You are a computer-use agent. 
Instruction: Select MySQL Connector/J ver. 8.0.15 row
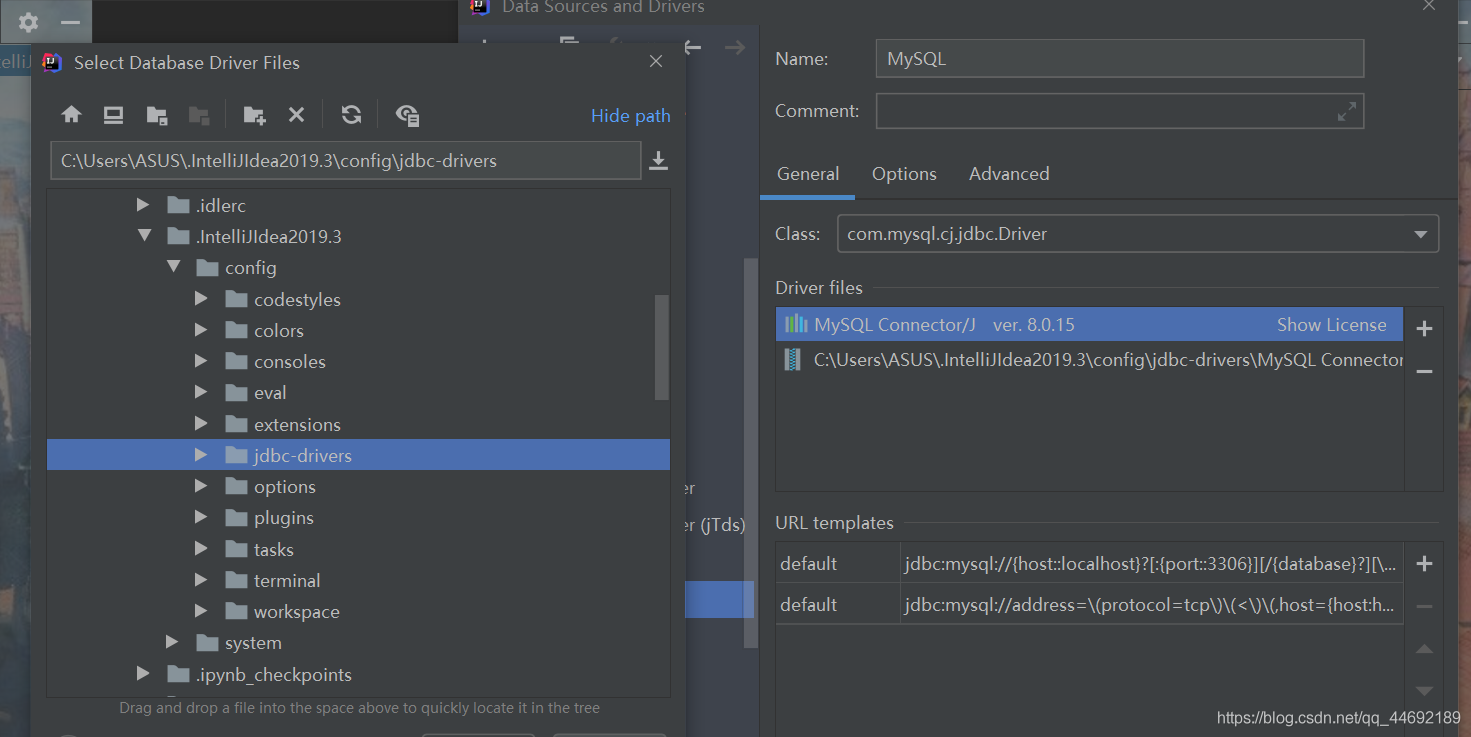1089,325
